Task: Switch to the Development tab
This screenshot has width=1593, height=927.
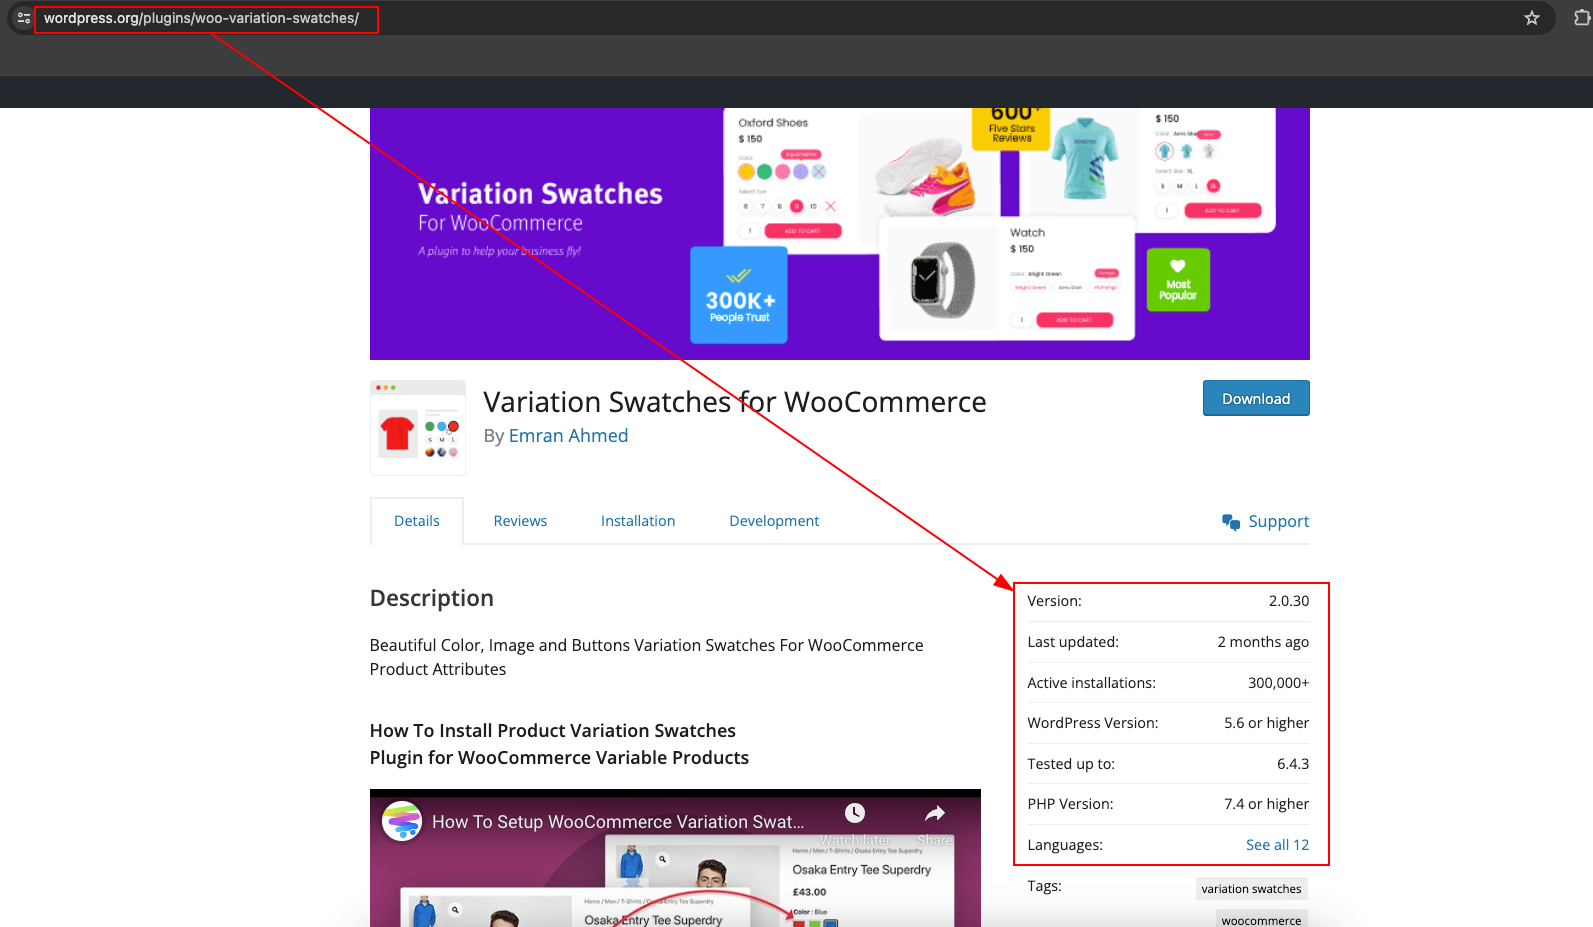Action: tap(774, 521)
